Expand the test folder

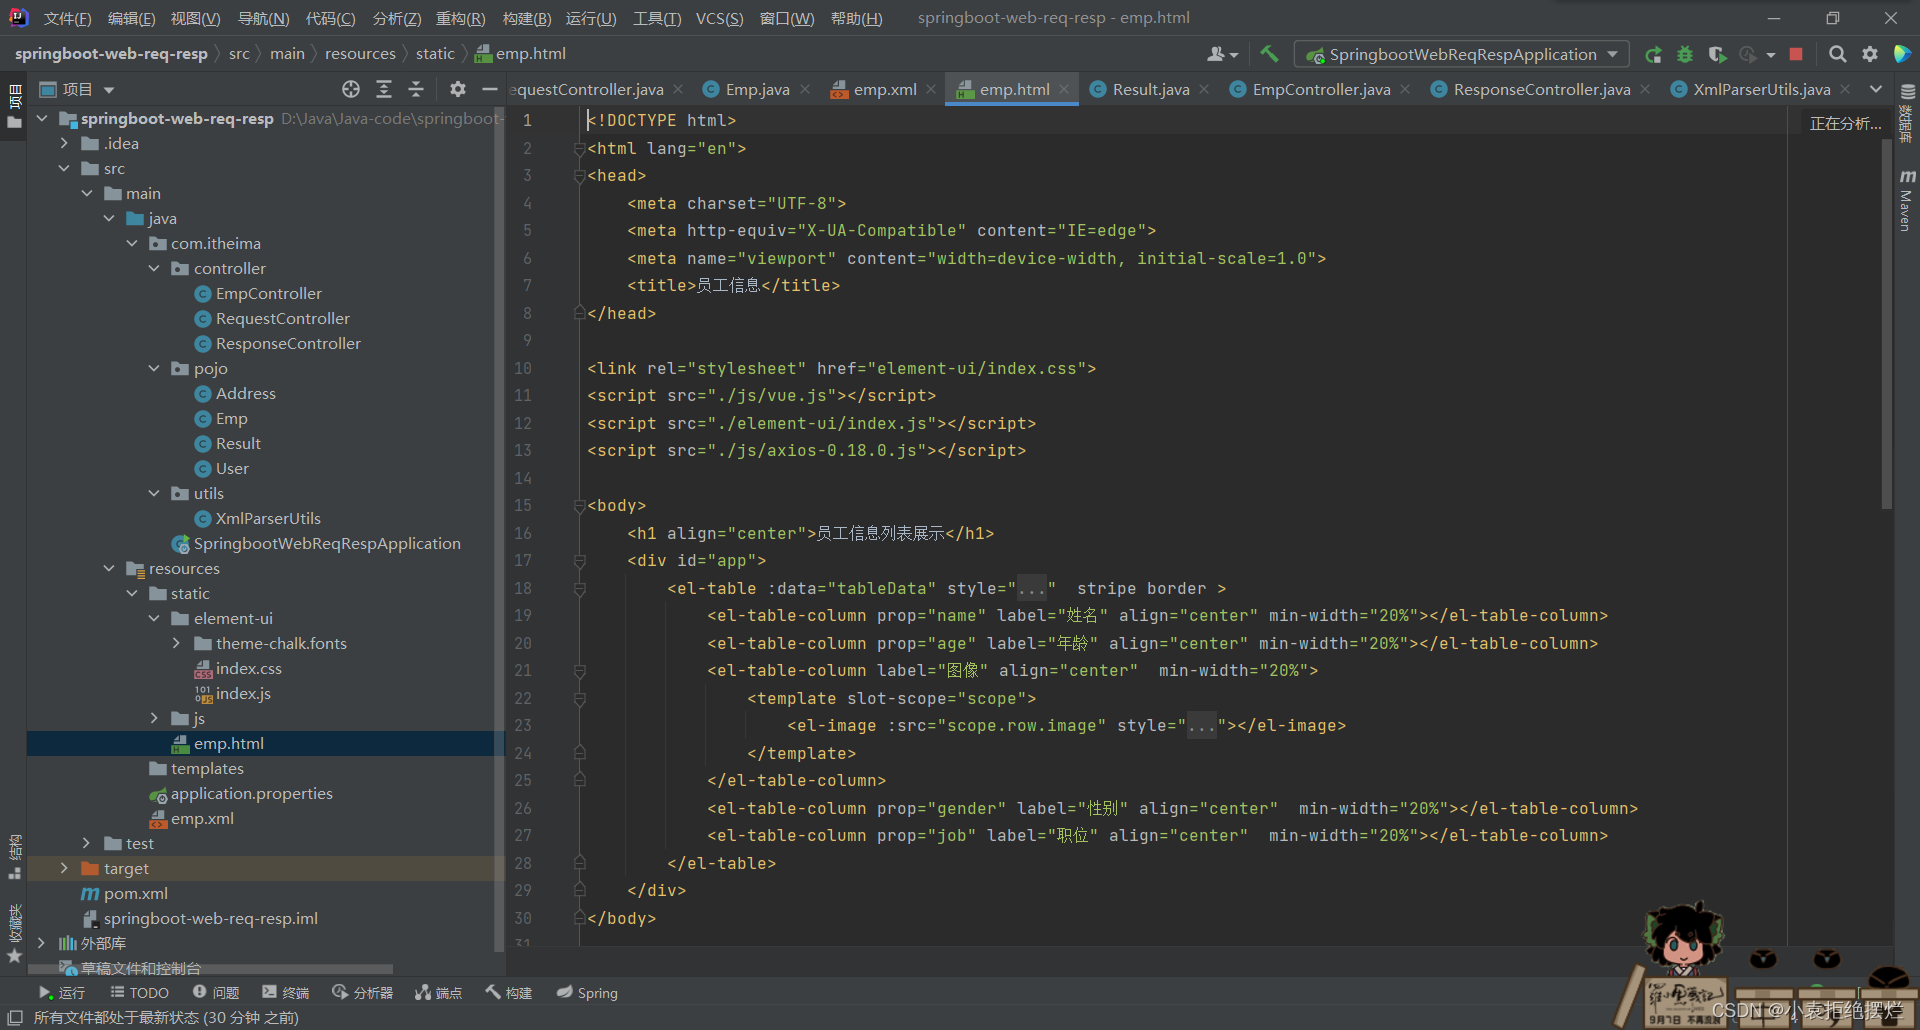87,844
